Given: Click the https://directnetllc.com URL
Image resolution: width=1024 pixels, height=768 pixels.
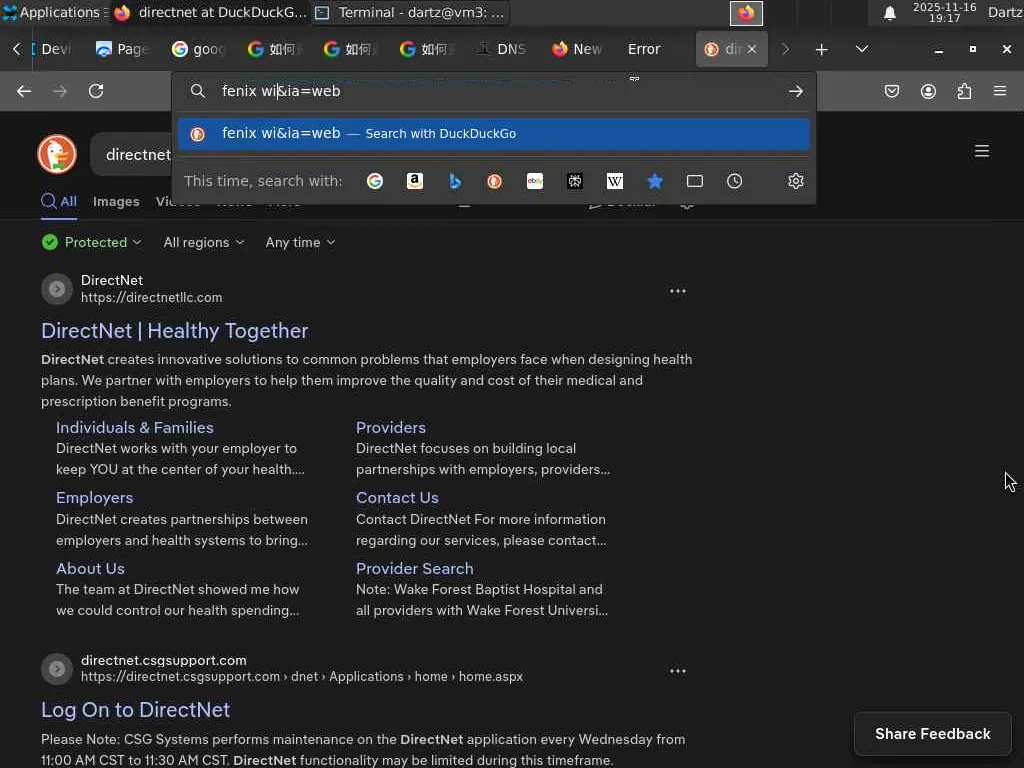Looking at the screenshot, I should [x=152, y=298].
